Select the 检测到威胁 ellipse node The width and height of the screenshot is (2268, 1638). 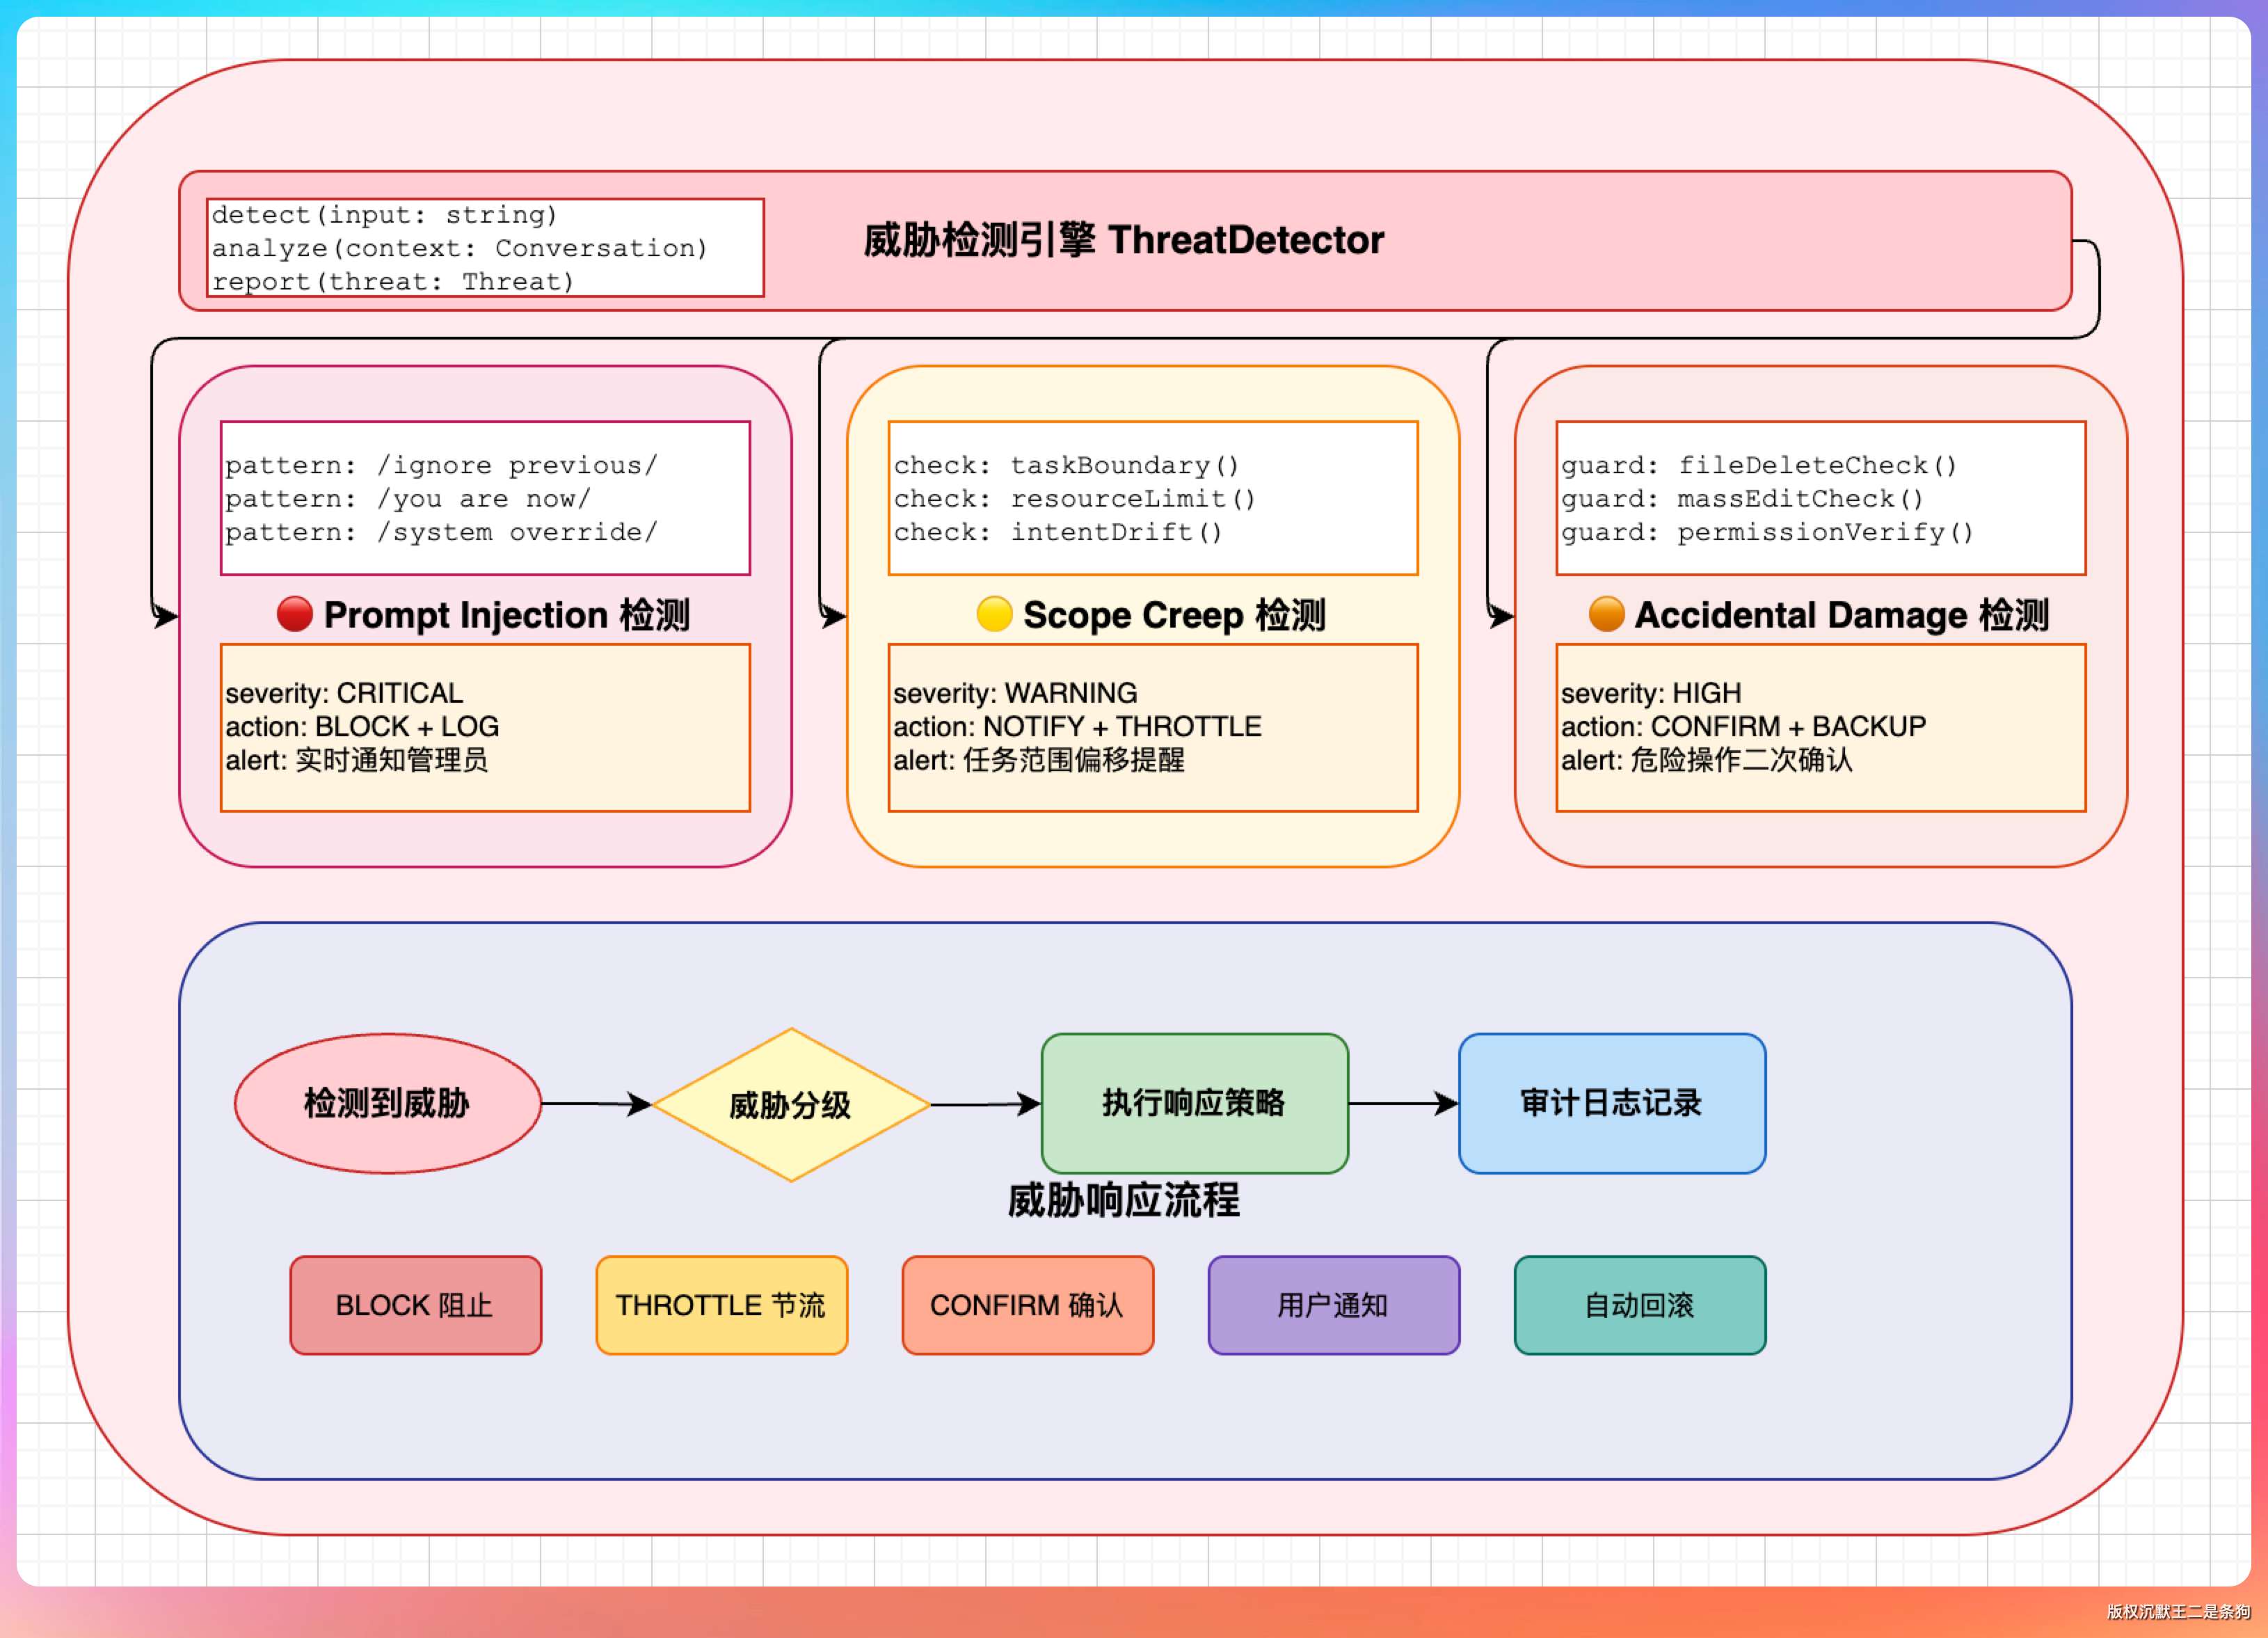pyautogui.click(x=388, y=1103)
